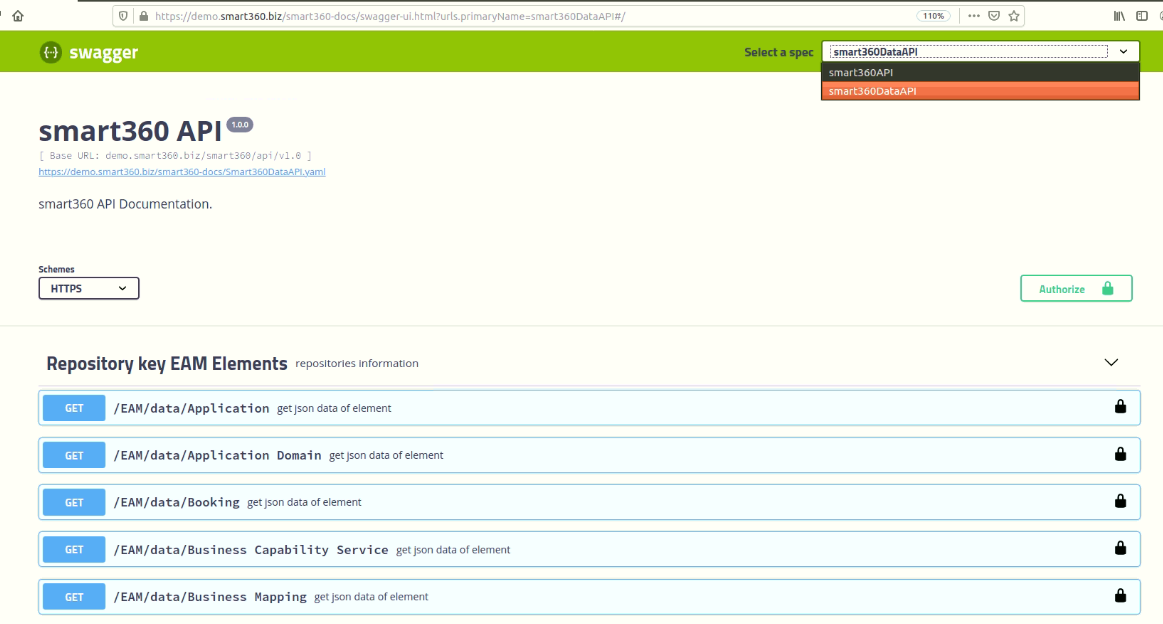Image resolution: width=1163 pixels, height=624 pixels.
Task: Expand GET /EAM/data/Business Mapping endpoint
Action: tap(589, 597)
